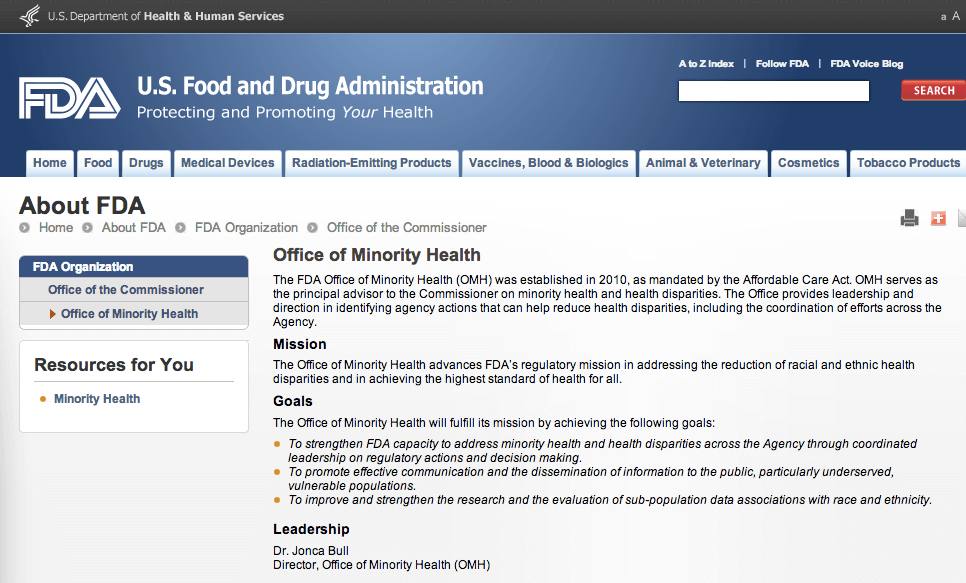This screenshot has width=966, height=583.
Task: Click the 'About FDA' page title
Action: 82,205
